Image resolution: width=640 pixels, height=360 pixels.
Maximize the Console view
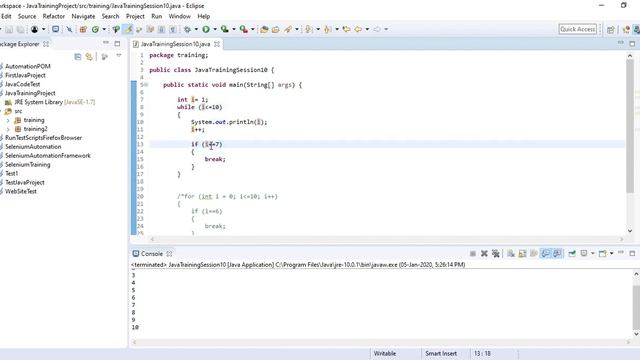pyautogui.click(x=632, y=253)
